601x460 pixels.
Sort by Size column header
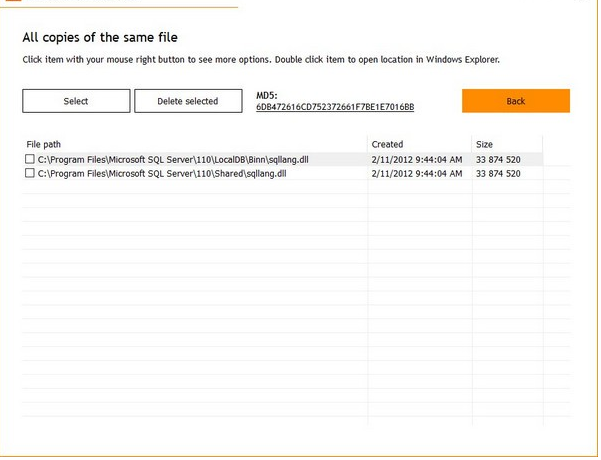507,145
